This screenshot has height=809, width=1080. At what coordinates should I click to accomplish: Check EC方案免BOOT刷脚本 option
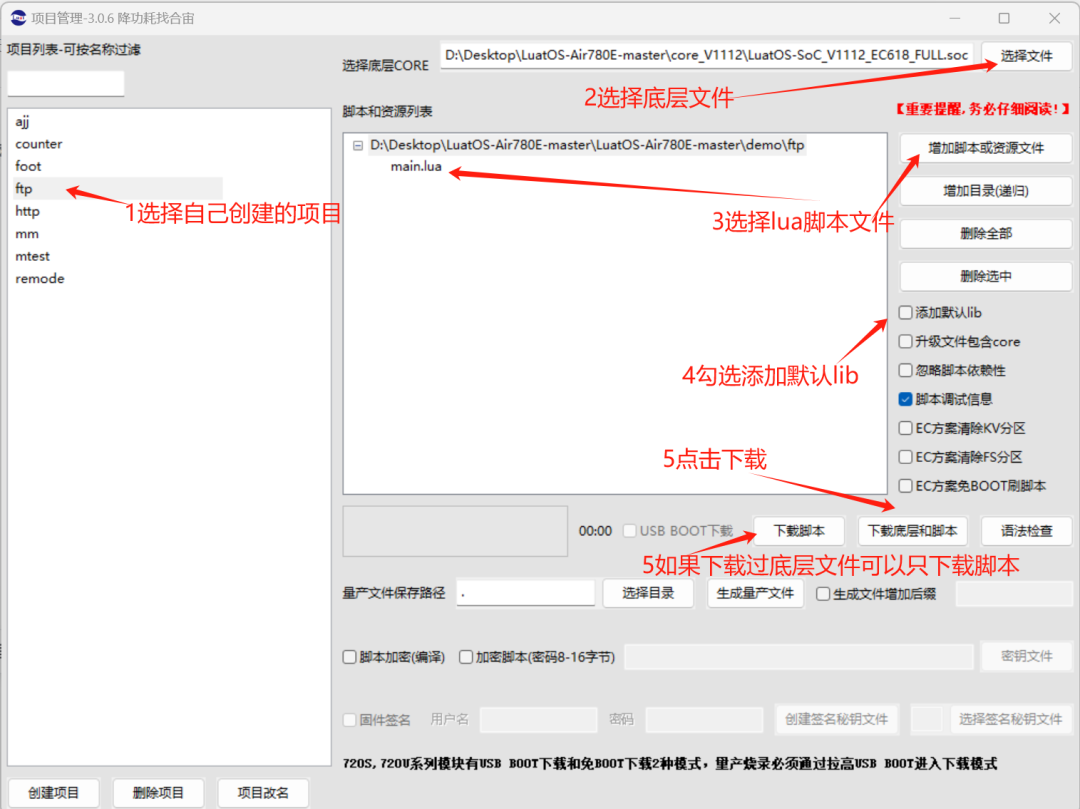click(x=906, y=486)
